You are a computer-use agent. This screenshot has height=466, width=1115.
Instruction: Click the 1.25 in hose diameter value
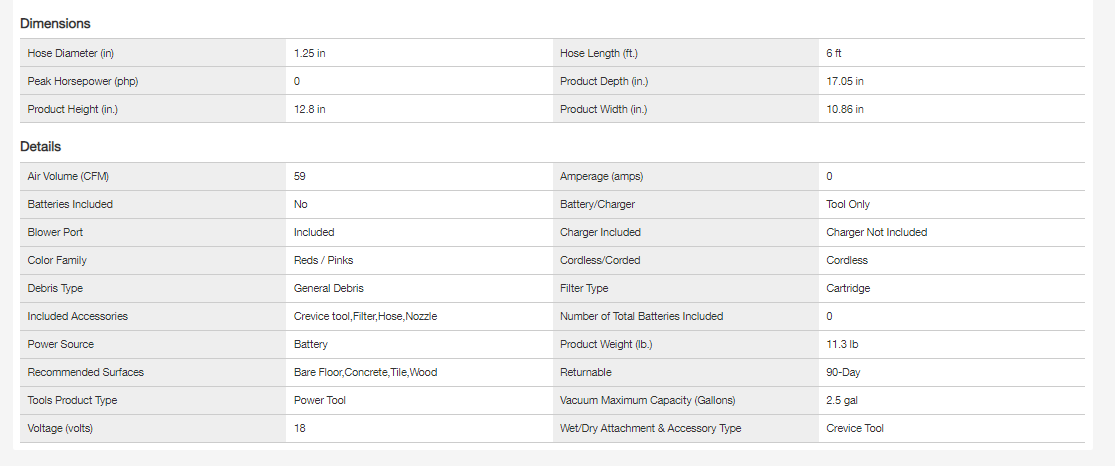[x=309, y=53]
